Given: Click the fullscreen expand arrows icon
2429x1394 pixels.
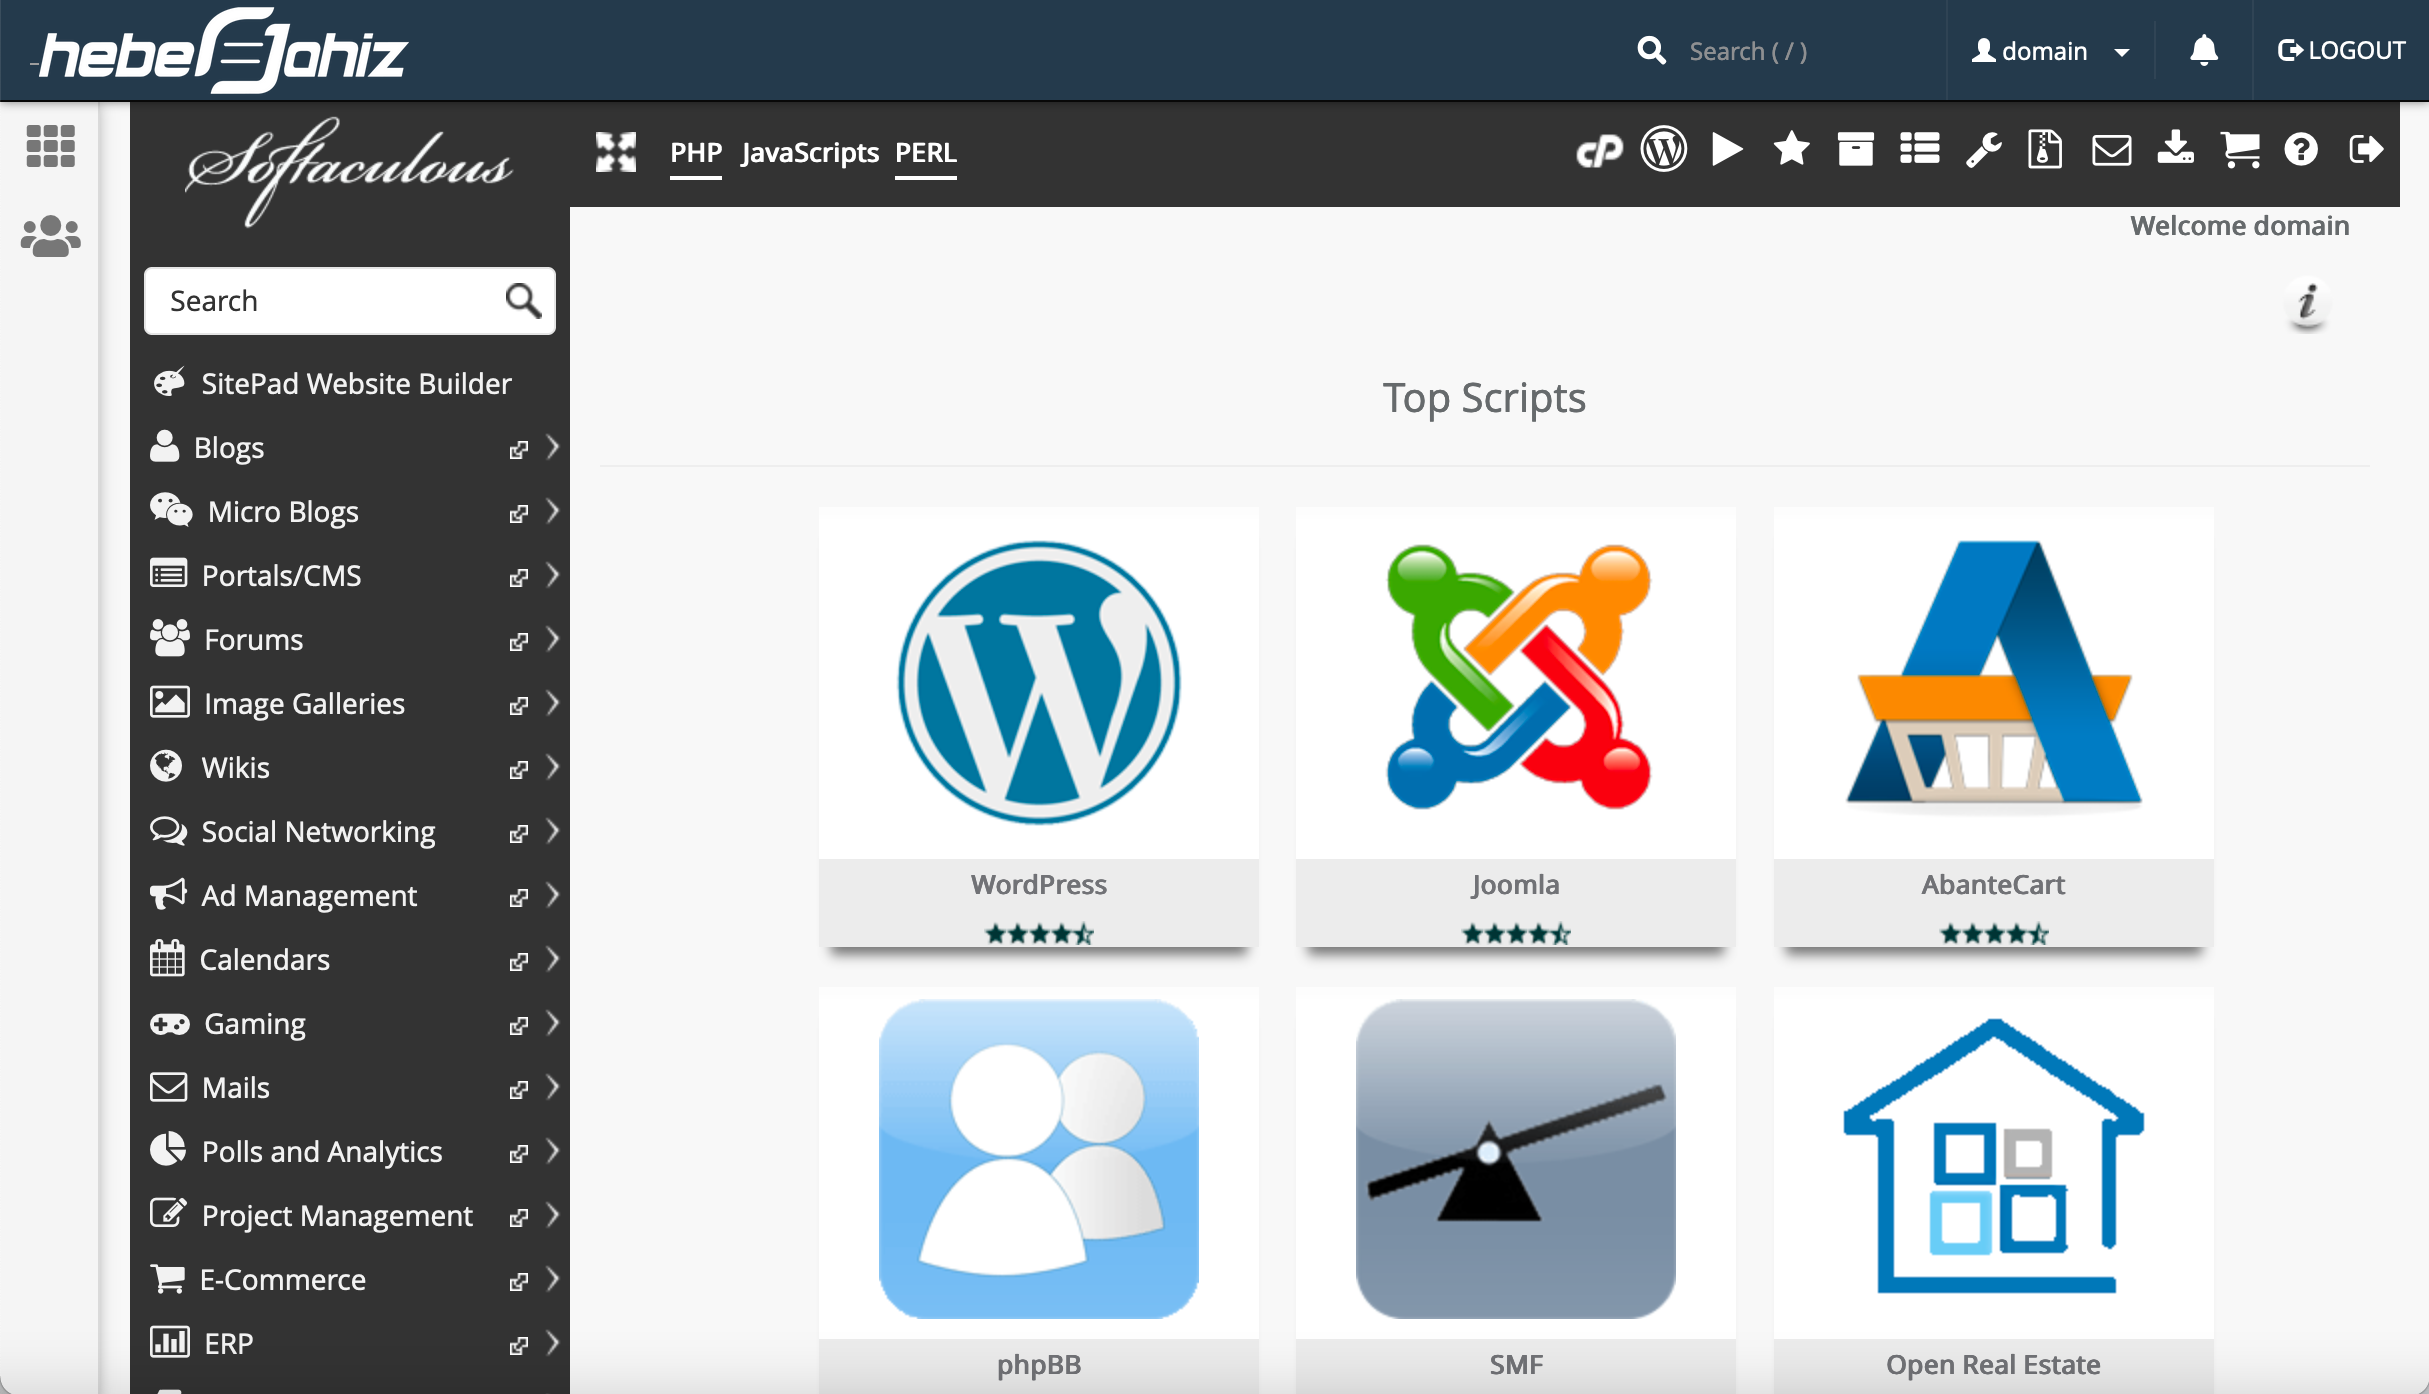Looking at the screenshot, I should tap(616, 152).
